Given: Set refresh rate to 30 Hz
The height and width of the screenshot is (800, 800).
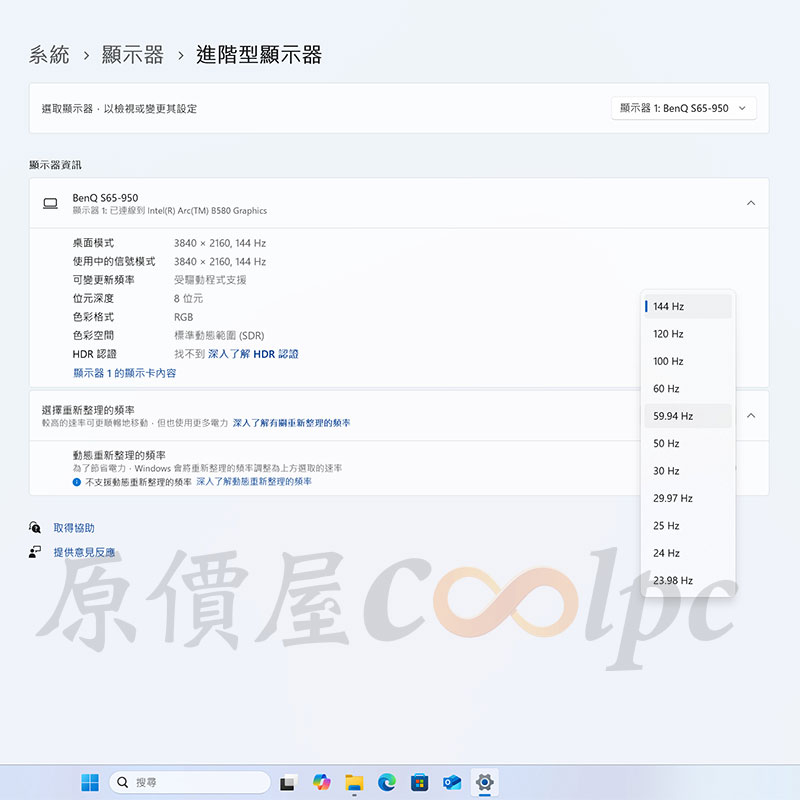Looking at the screenshot, I should click(688, 471).
